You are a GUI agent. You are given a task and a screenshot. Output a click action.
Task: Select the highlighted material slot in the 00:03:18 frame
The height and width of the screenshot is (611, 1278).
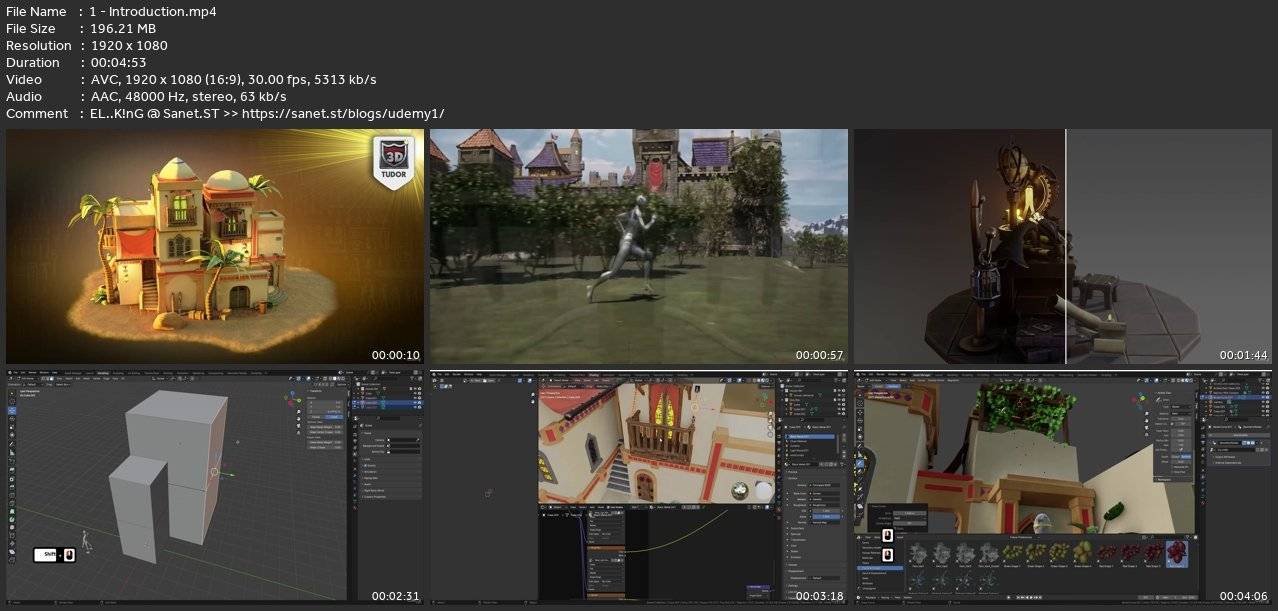[810, 437]
